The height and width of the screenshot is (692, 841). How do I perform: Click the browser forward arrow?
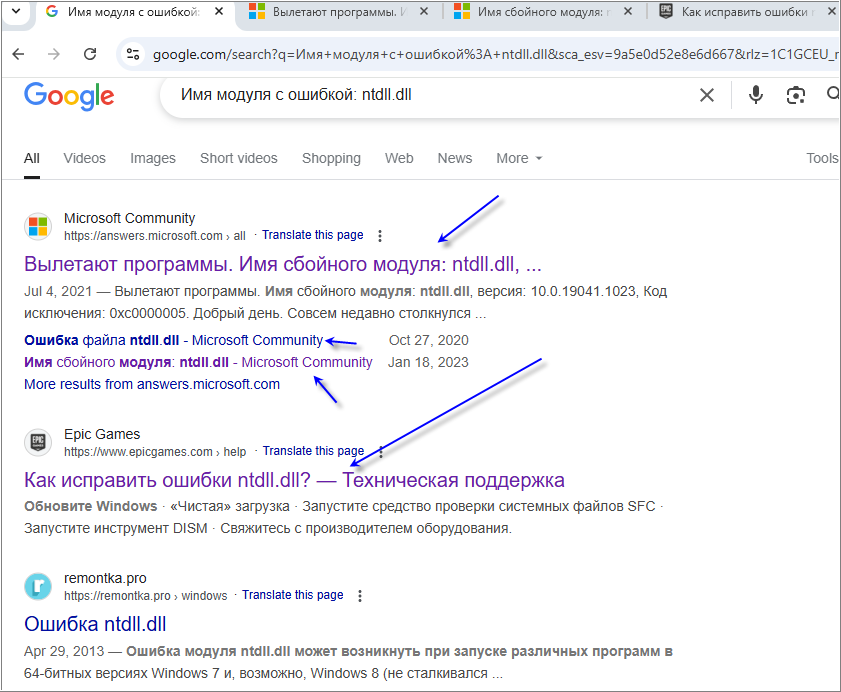click(x=54, y=54)
